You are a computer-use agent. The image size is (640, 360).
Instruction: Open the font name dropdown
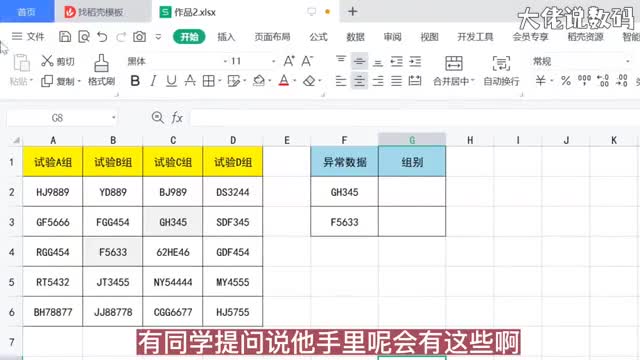coord(225,61)
